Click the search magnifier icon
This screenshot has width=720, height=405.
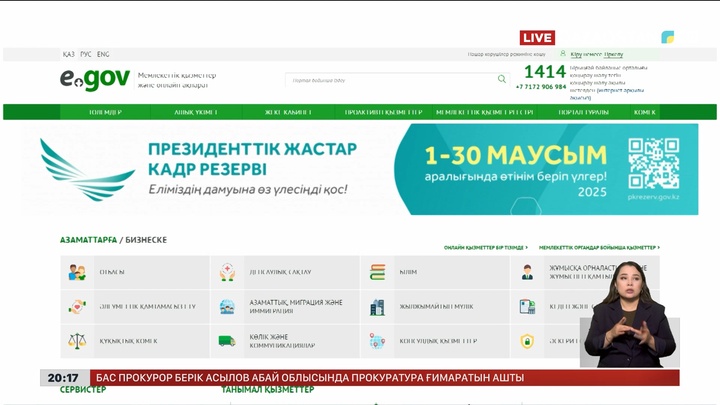click(x=502, y=79)
